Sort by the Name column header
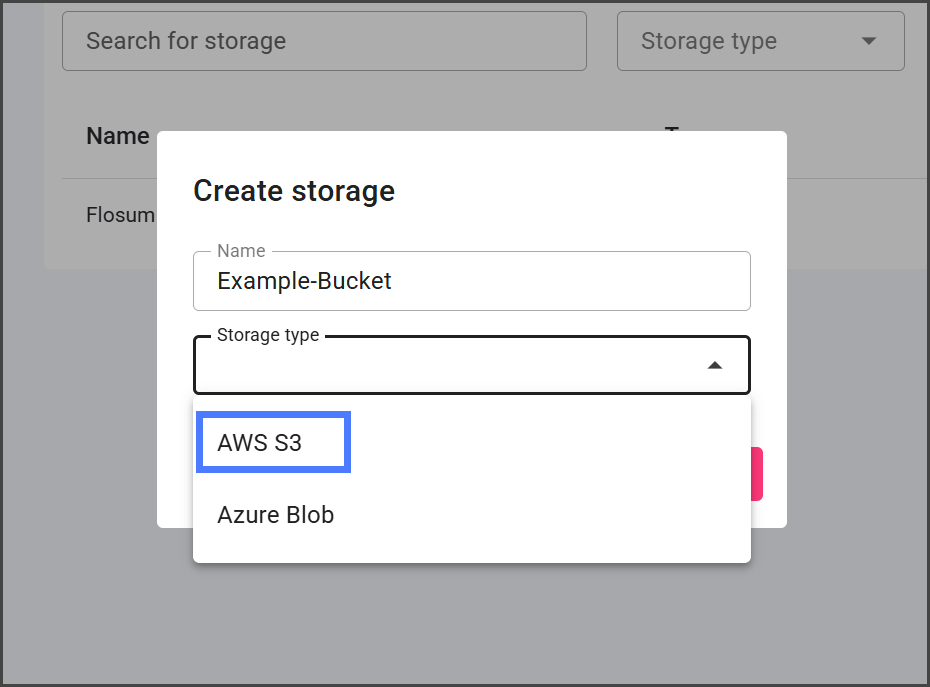The height and width of the screenshot is (687, 930). tap(118, 136)
